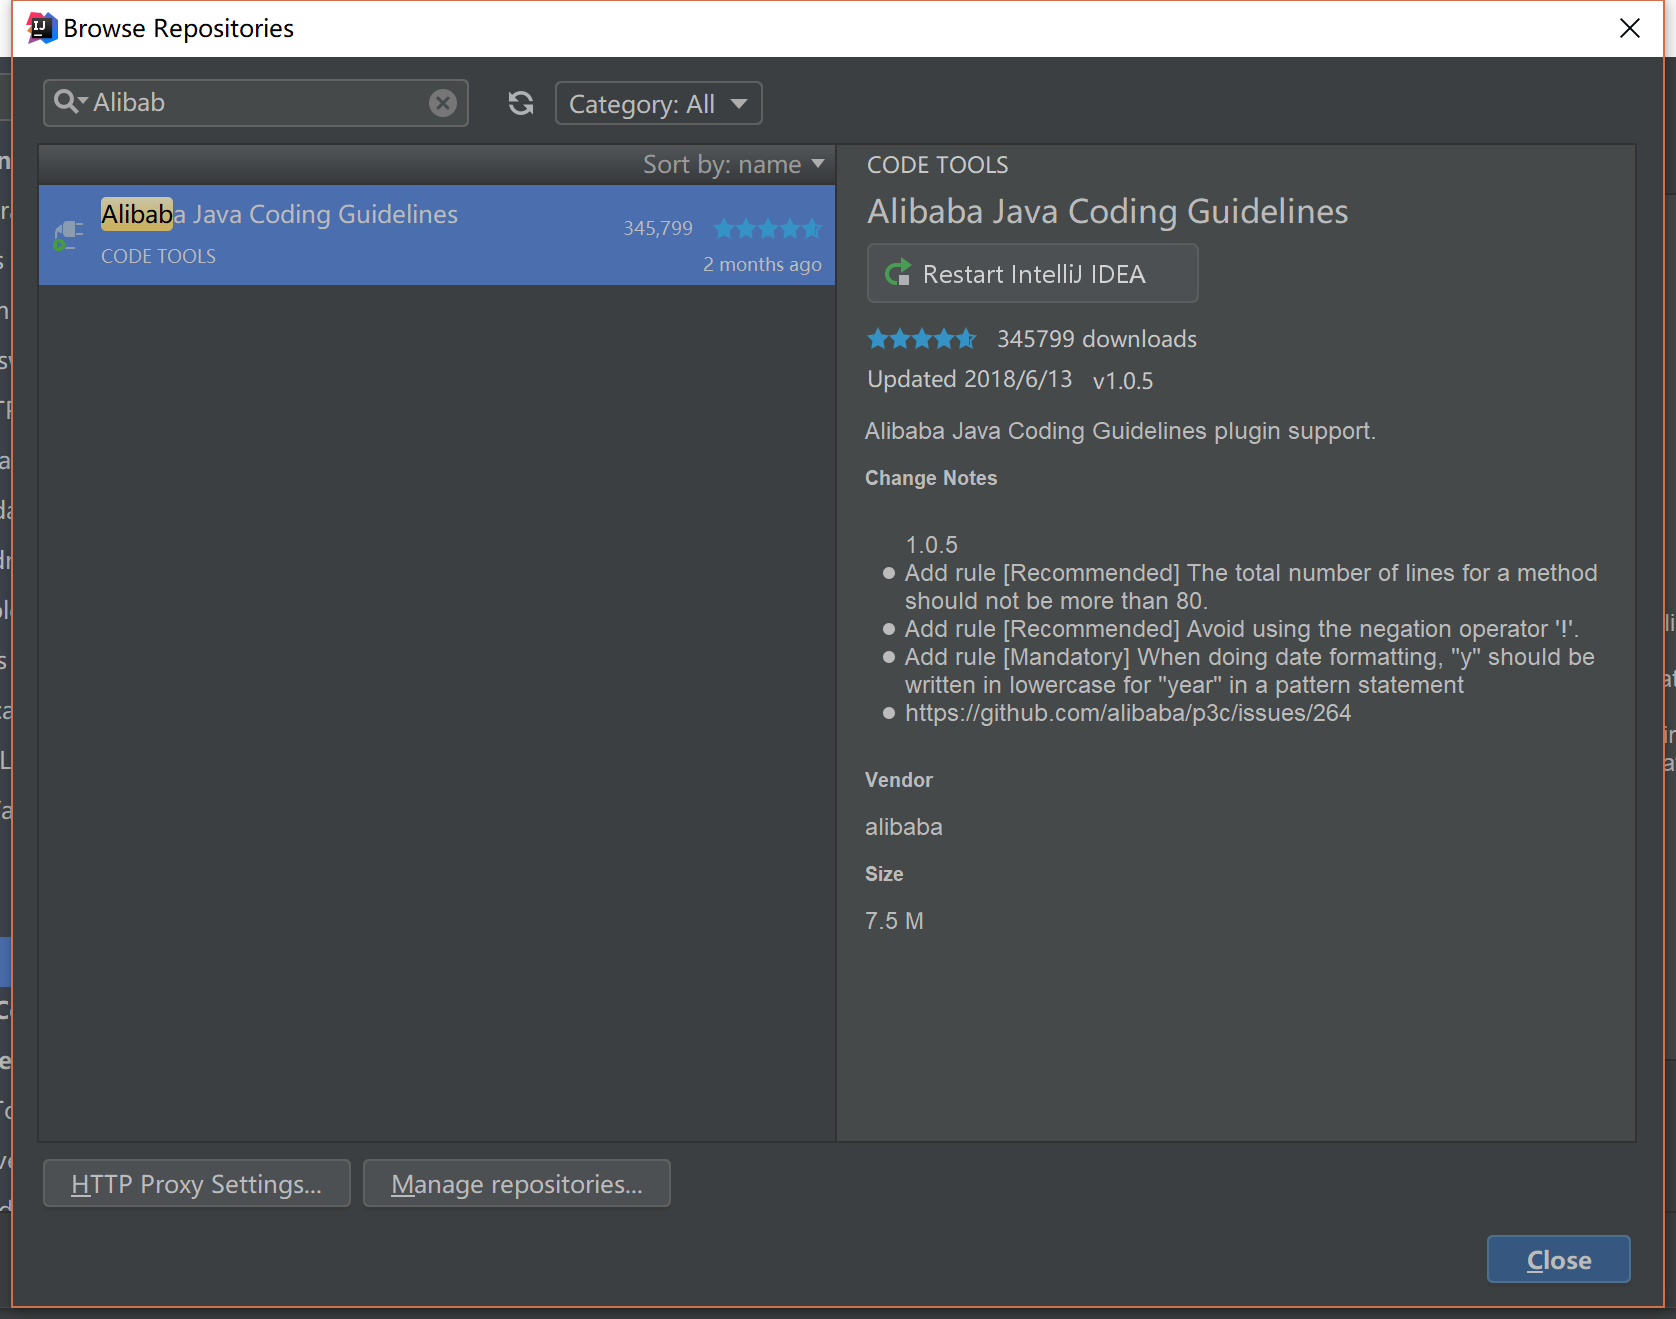Click the IntelliJ logo in title bar
The width and height of the screenshot is (1676, 1319).
(41, 28)
